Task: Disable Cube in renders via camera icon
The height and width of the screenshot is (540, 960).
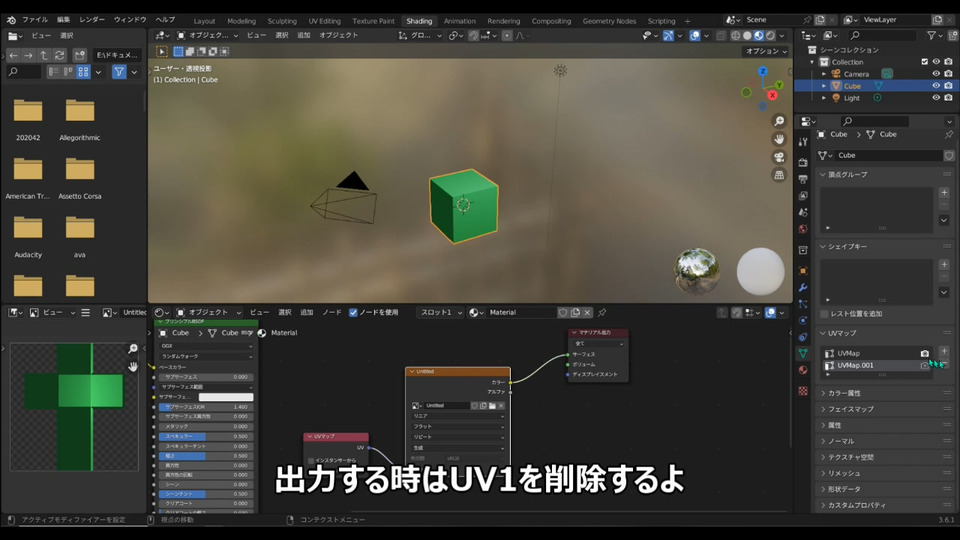Action: [948, 86]
